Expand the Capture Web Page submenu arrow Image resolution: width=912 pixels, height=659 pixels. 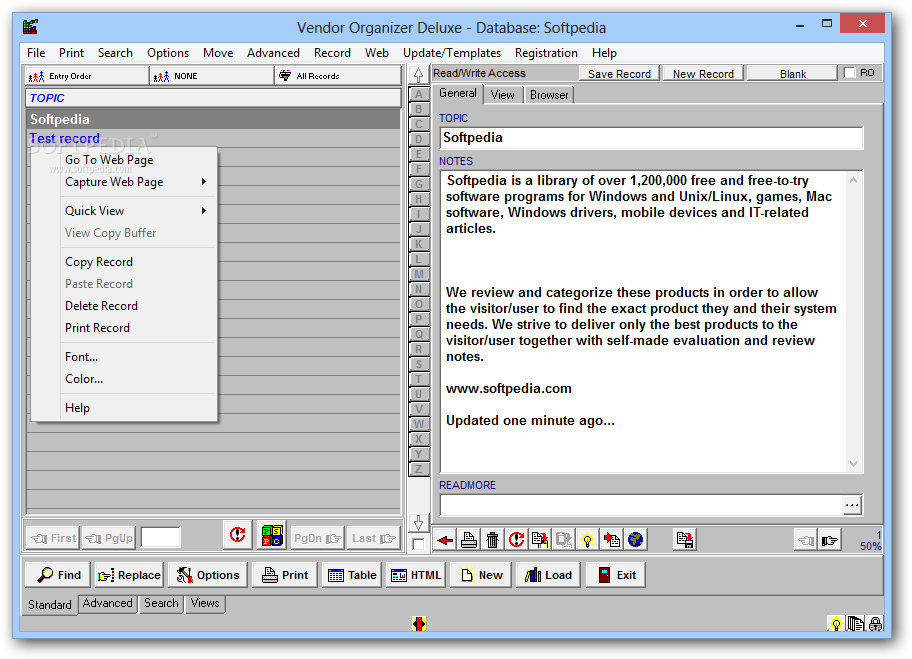[204, 181]
